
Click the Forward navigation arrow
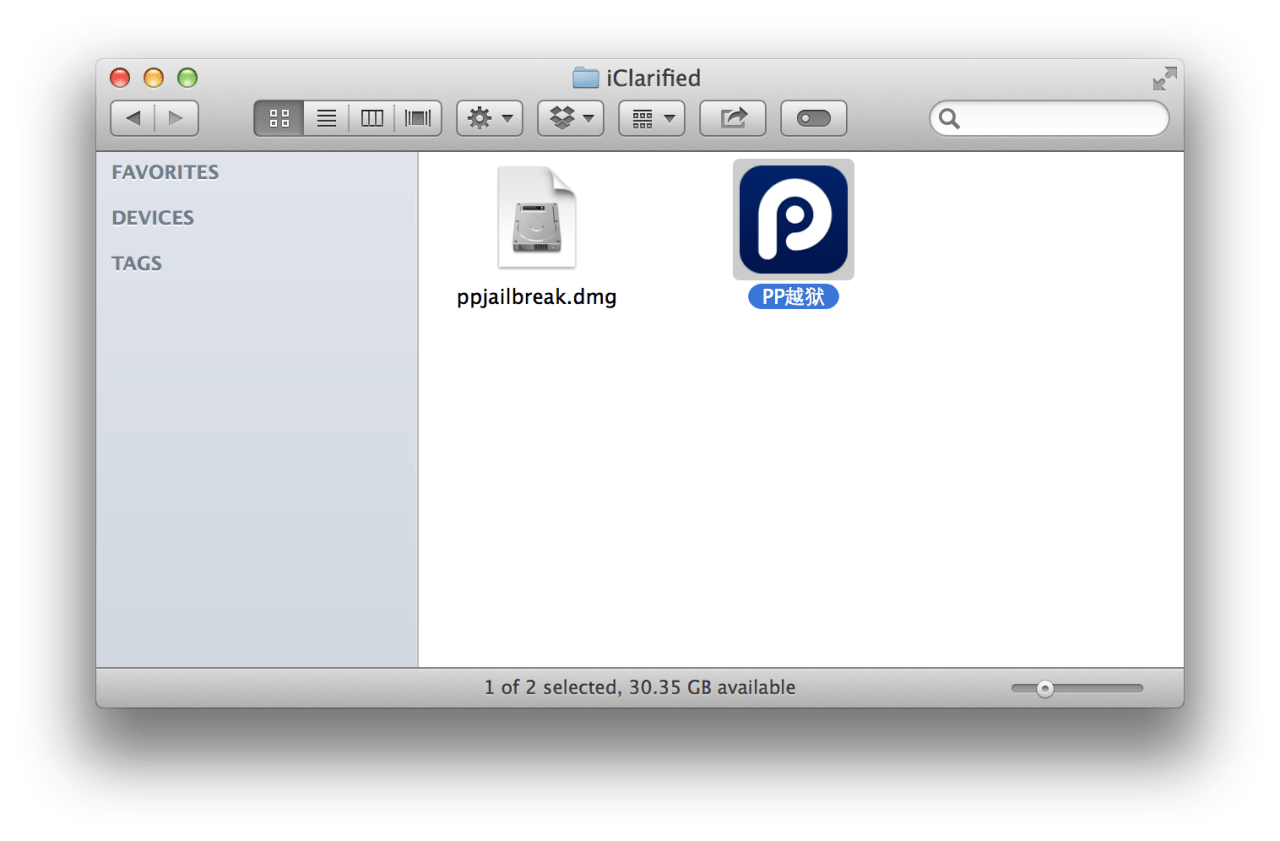tap(176, 118)
